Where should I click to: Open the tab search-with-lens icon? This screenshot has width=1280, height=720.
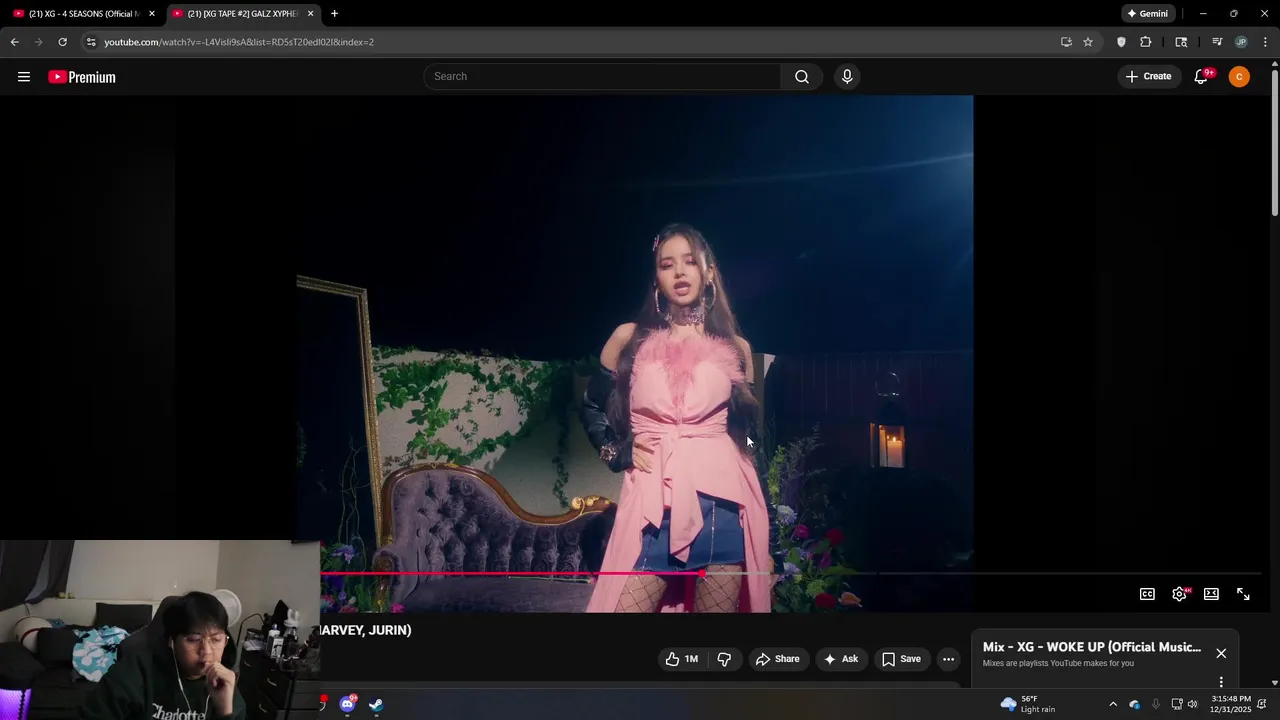tap(1181, 42)
